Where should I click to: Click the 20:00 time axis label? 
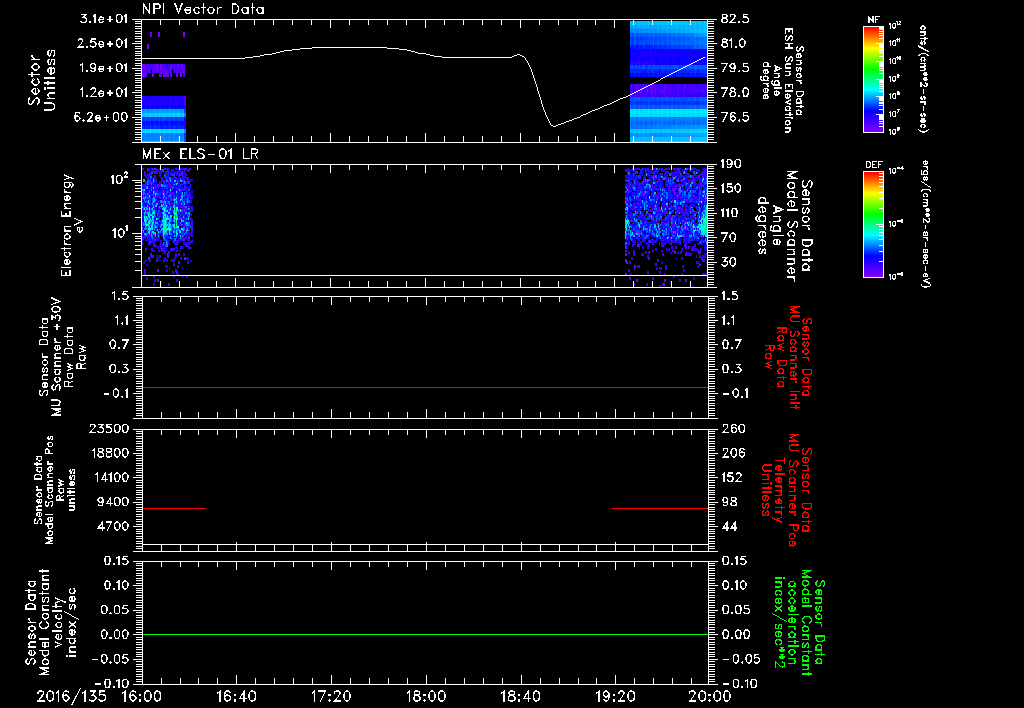pyautogui.click(x=710, y=696)
